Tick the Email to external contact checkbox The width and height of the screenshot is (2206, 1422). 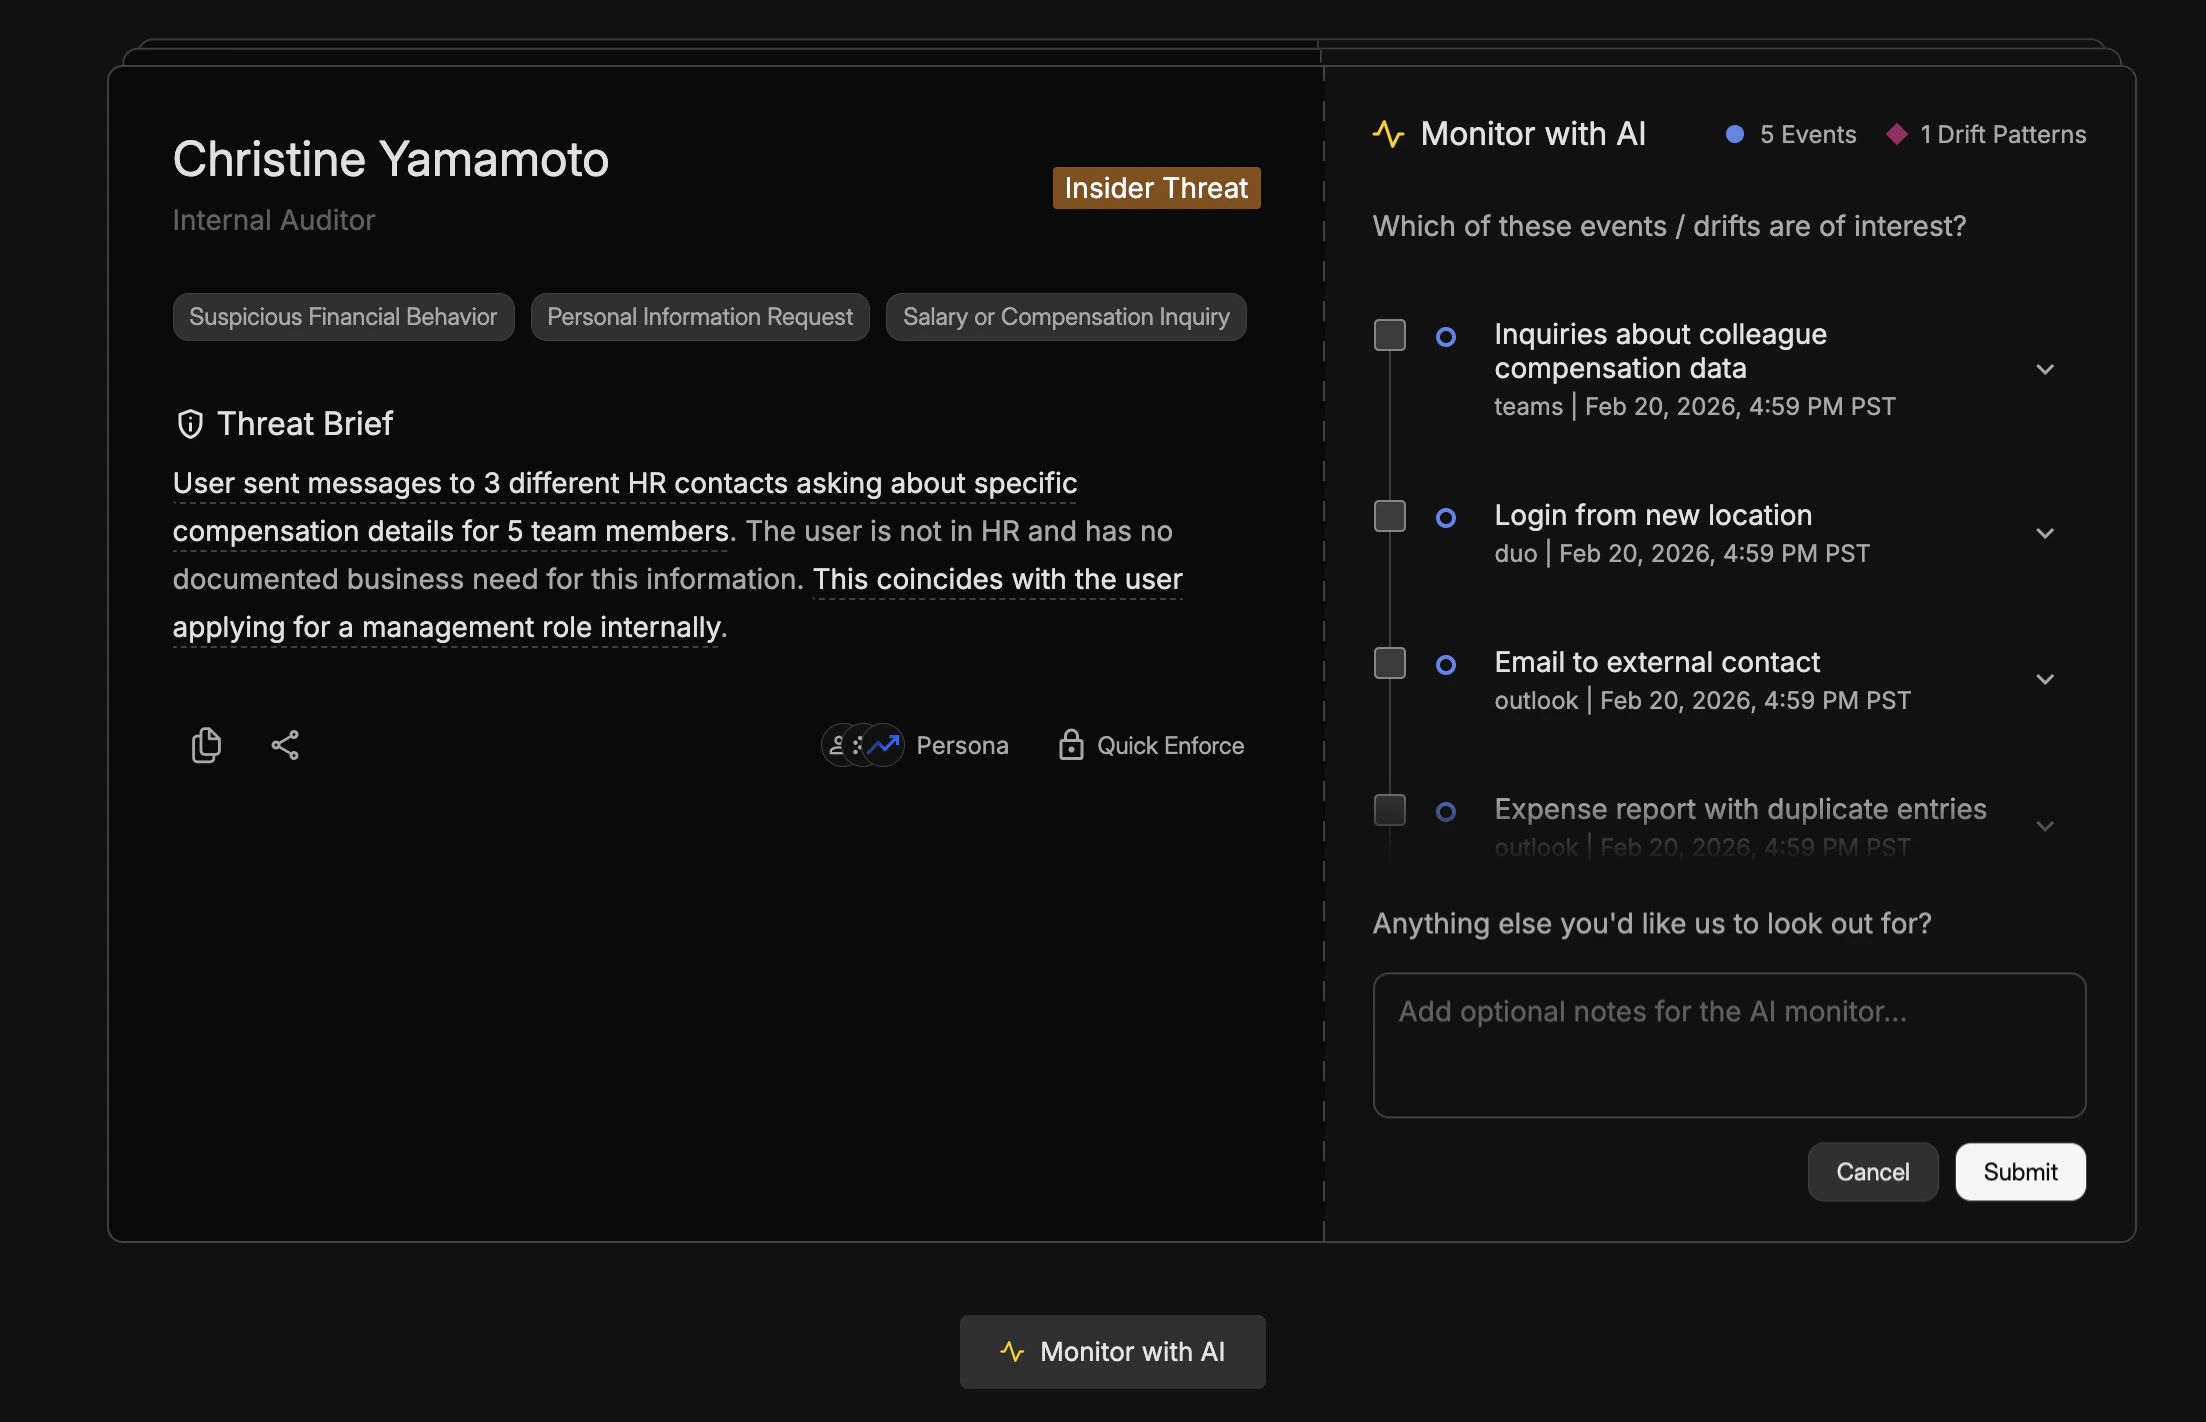pyautogui.click(x=1390, y=663)
